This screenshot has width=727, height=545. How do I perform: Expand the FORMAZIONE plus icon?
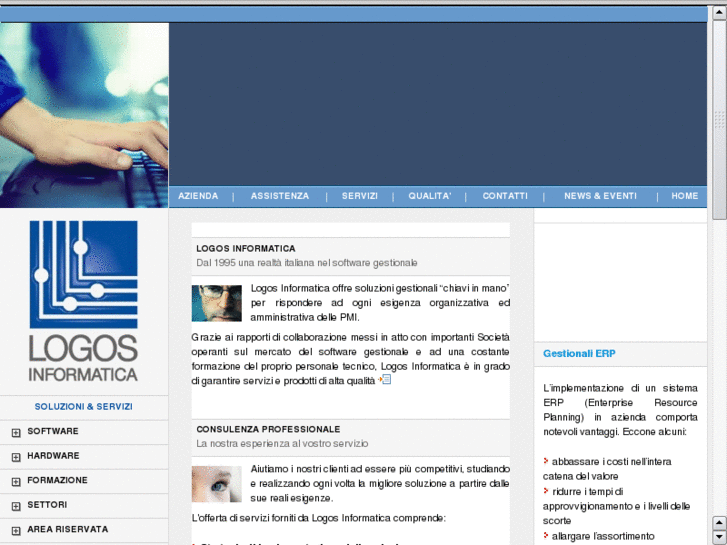(16, 482)
